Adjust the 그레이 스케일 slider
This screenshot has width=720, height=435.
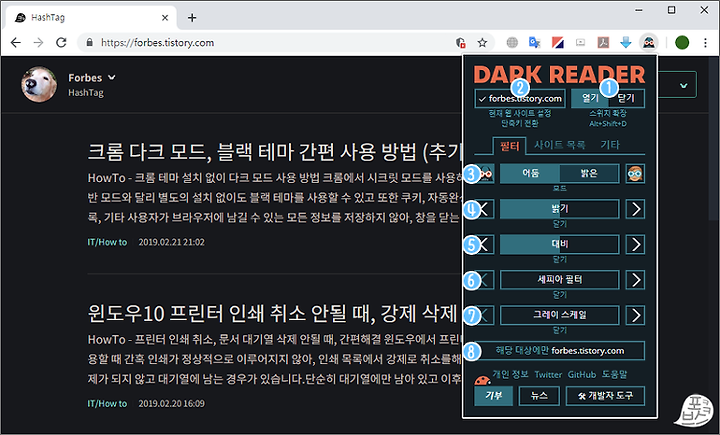tap(560, 315)
